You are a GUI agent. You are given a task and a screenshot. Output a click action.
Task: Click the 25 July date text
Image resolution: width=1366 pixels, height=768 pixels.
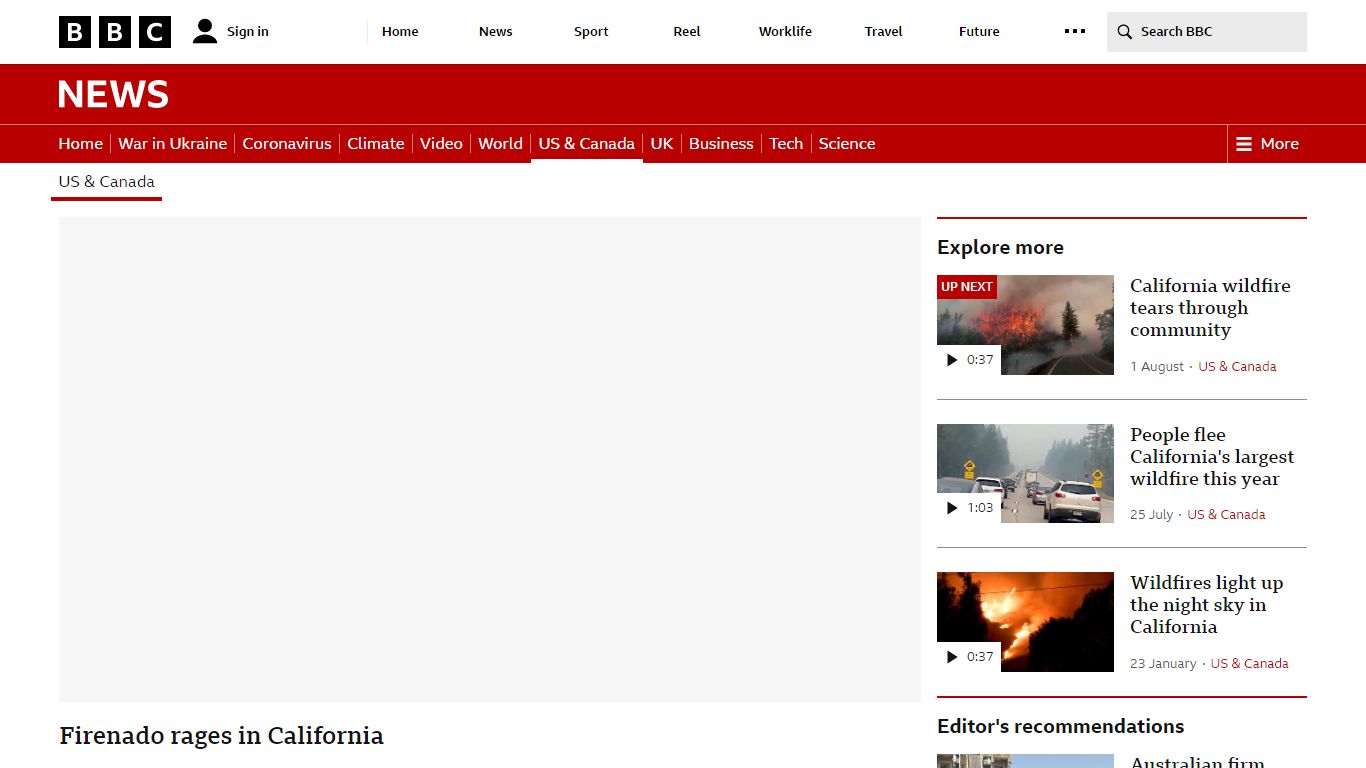(1152, 515)
